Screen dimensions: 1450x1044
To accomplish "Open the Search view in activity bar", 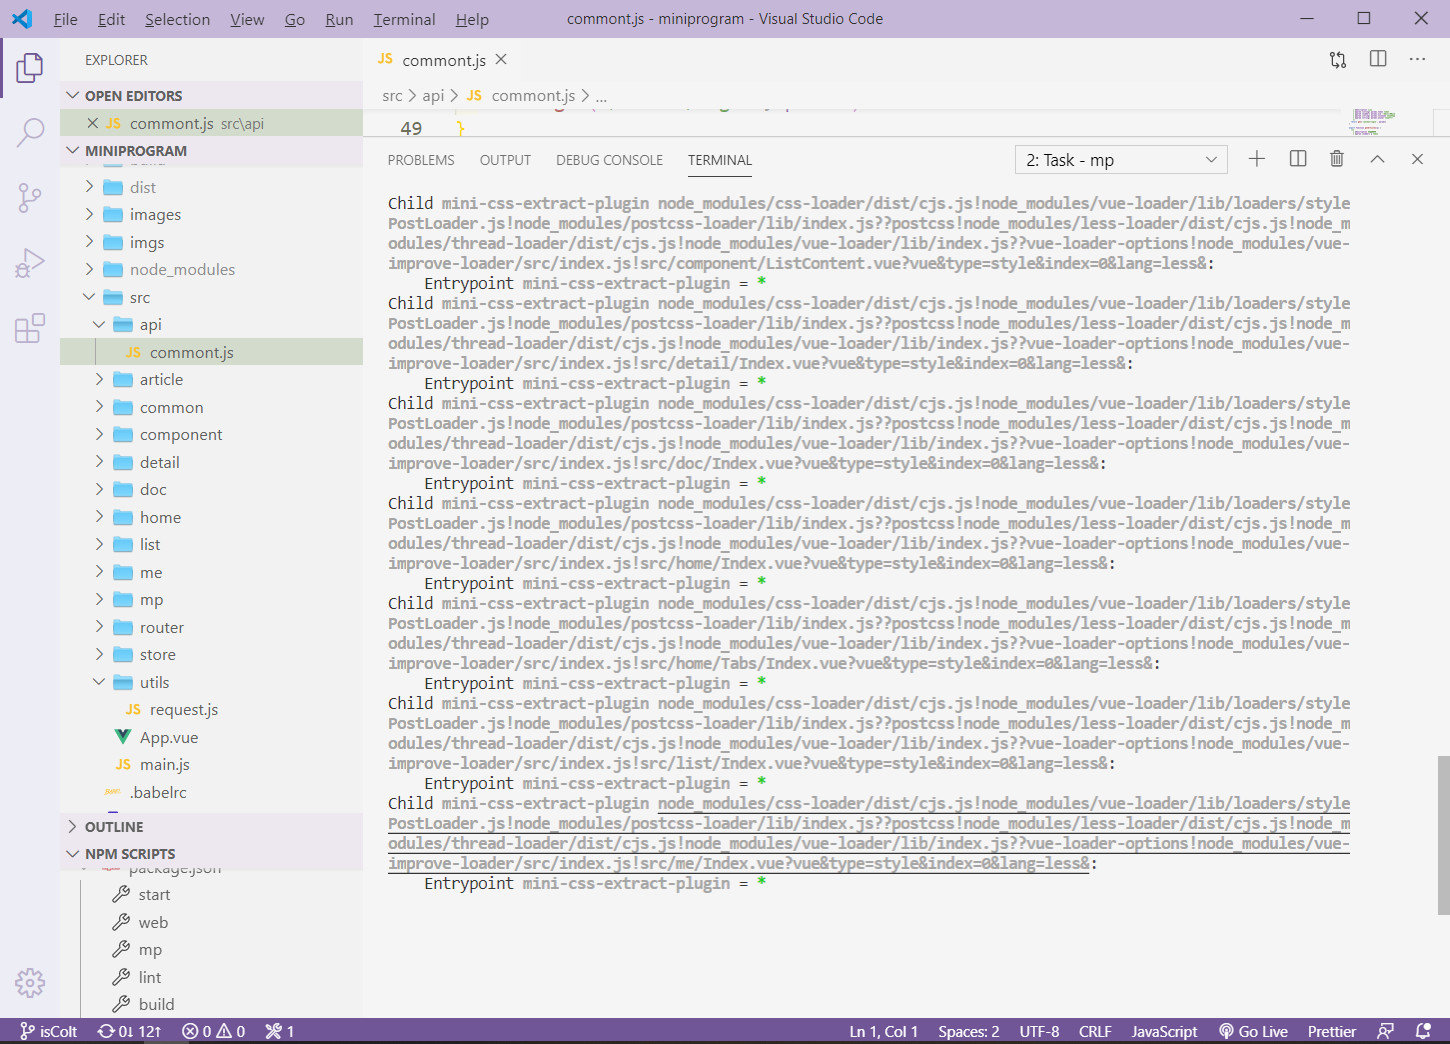I will (30, 132).
